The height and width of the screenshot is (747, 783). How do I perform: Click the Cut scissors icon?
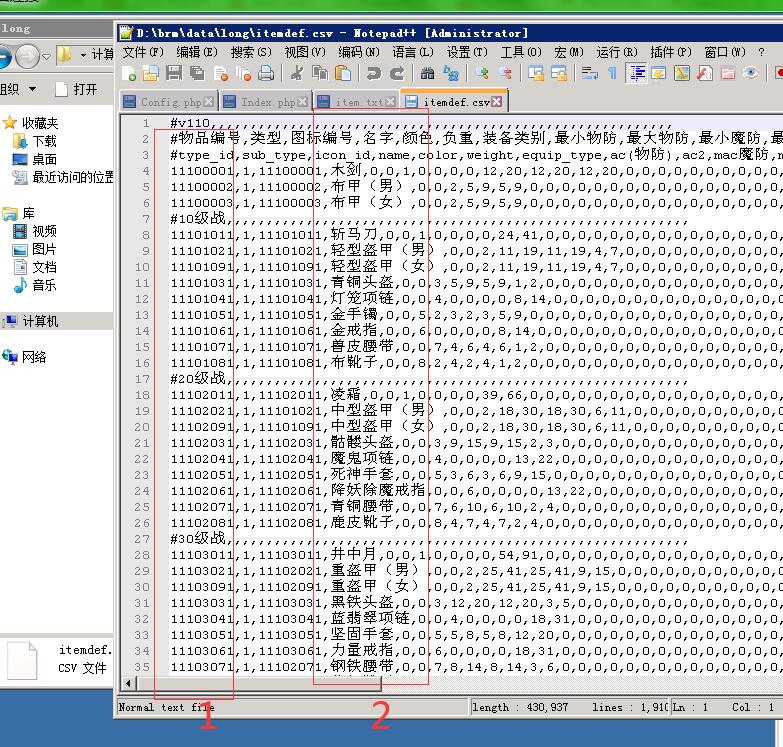click(297, 73)
